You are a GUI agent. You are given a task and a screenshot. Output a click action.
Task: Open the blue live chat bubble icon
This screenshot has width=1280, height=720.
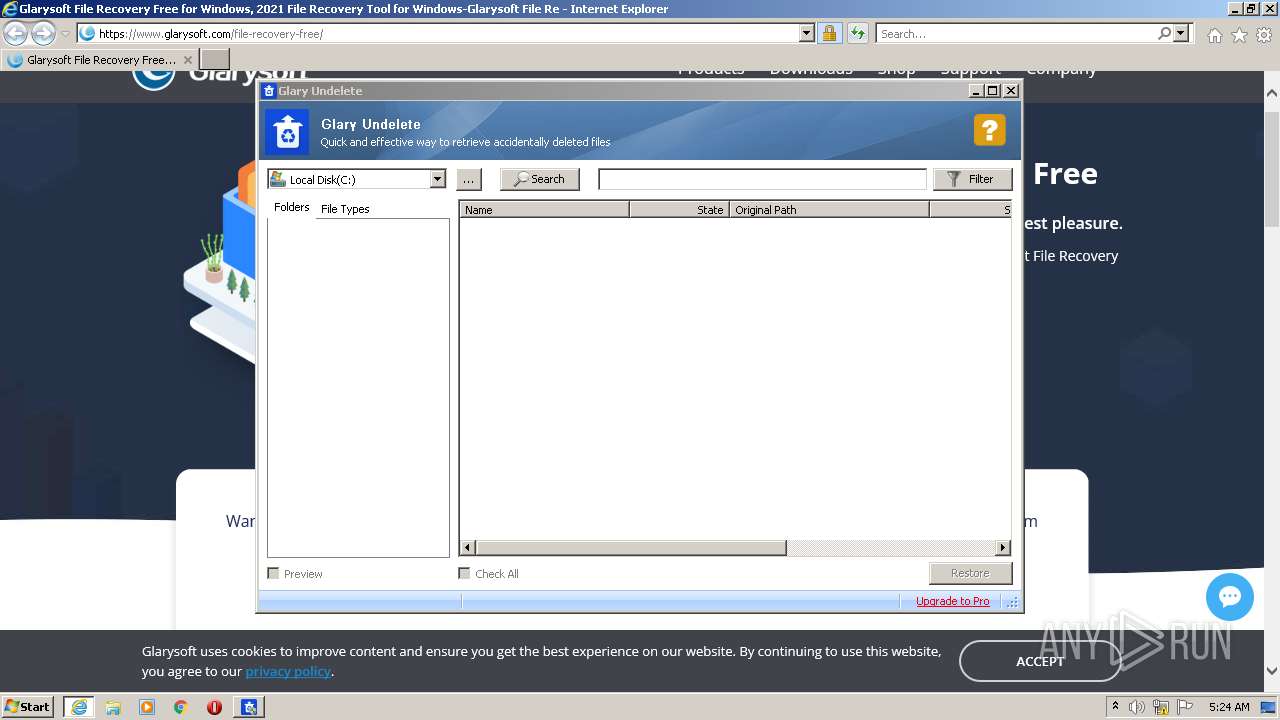[x=1230, y=597]
